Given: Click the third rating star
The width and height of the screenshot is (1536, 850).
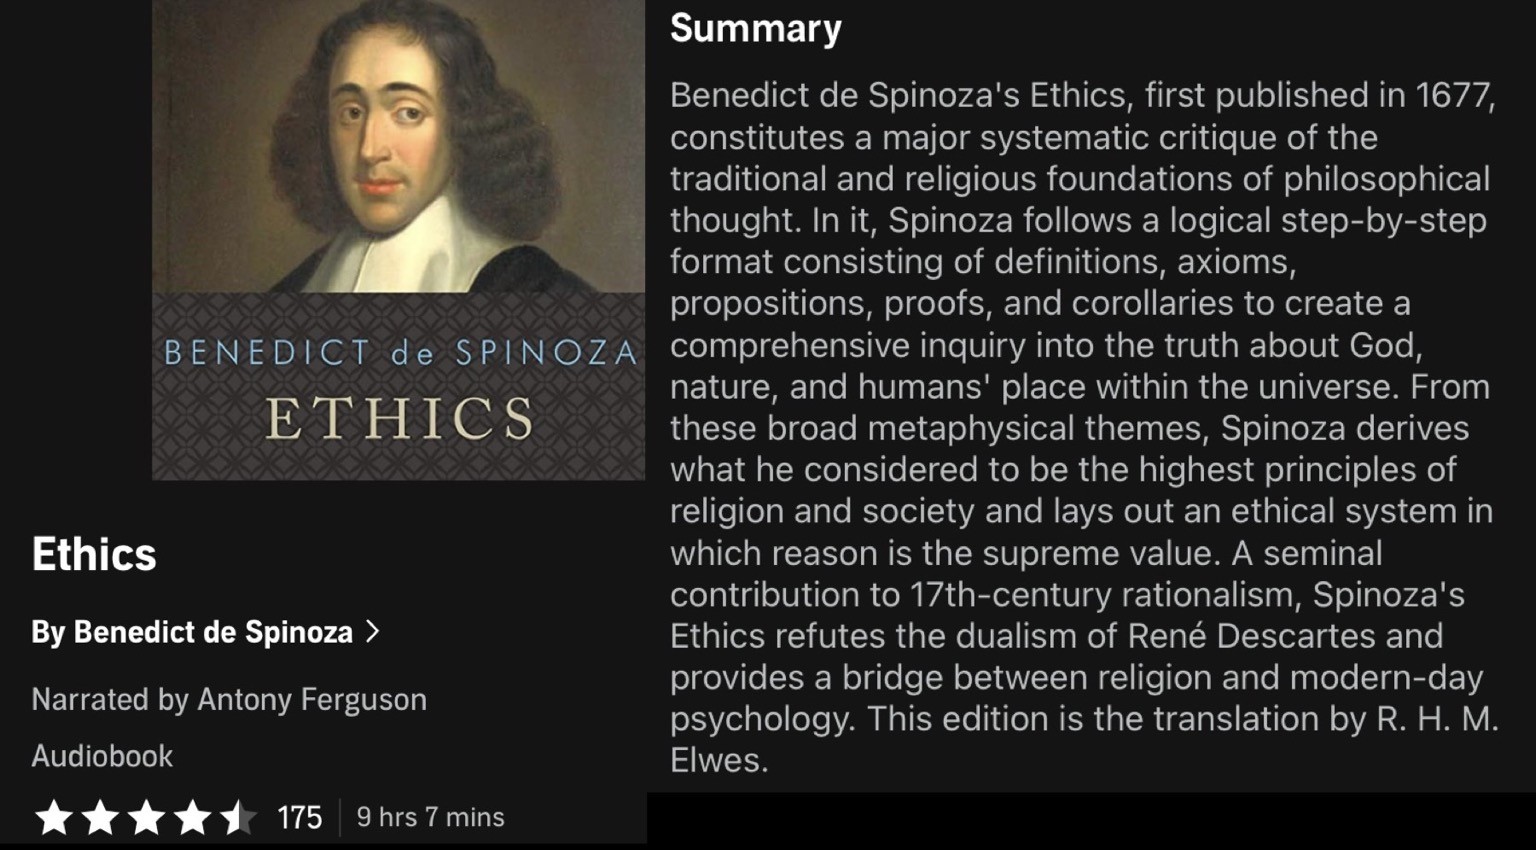Looking at the screenshot, I should (x=146, y=817).
